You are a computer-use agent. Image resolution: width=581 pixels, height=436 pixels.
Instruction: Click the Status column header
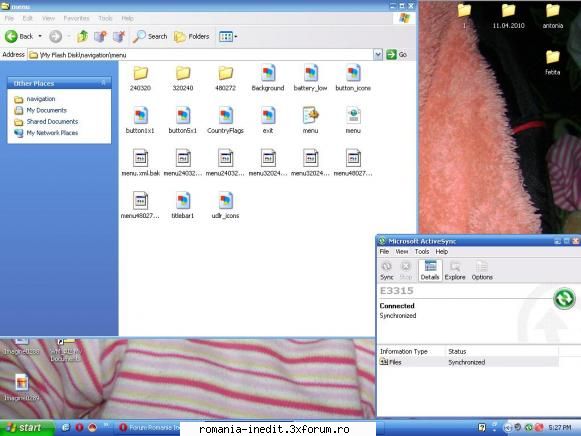point(502,351)
